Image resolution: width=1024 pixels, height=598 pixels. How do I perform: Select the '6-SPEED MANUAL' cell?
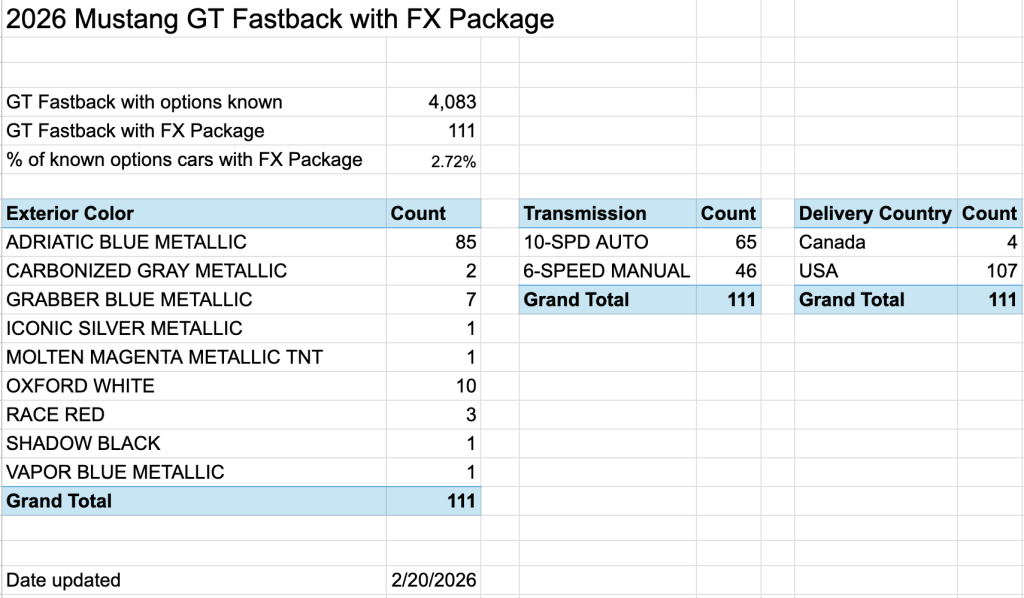pyautogui.click(x=606, y=271)
